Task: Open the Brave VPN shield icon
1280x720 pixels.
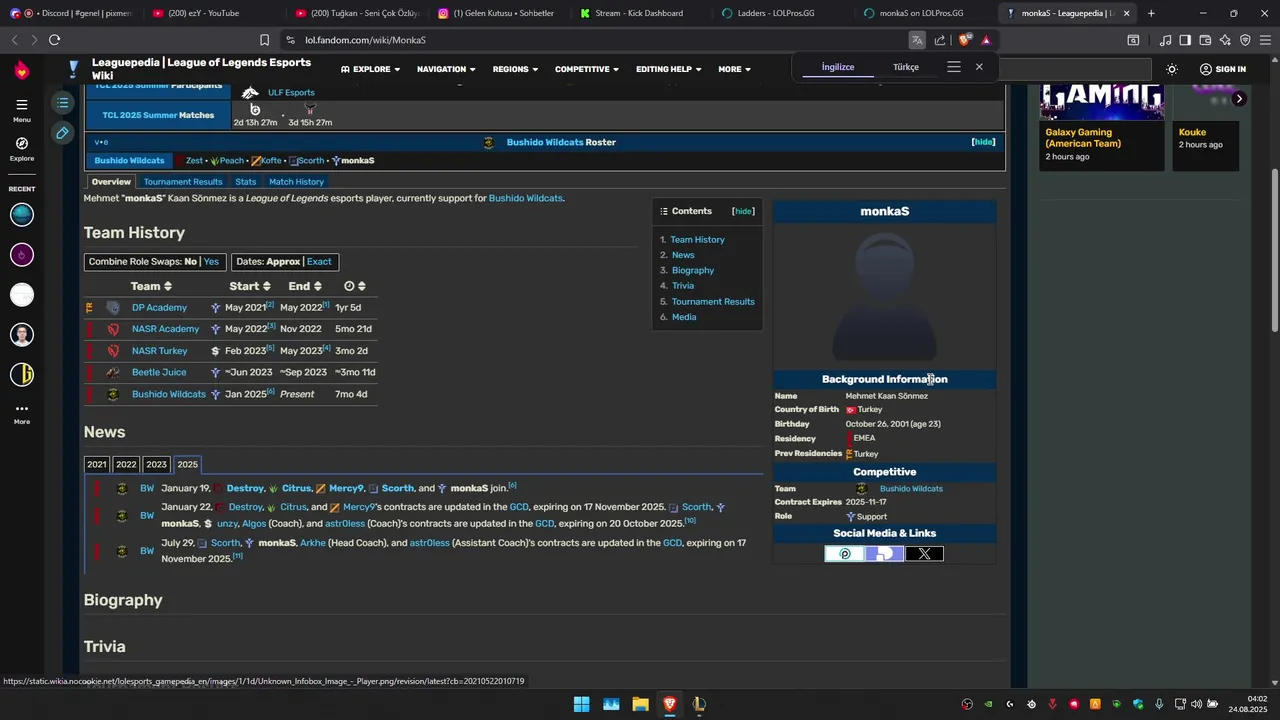Action: tap(1245, 40)
